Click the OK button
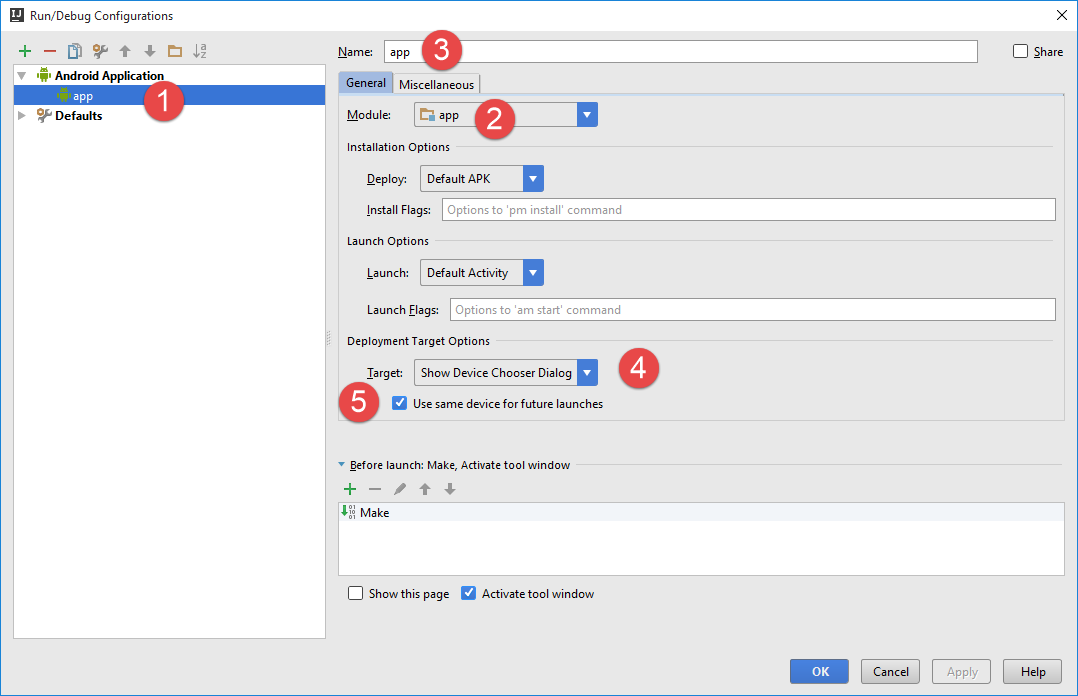Image resolution: width=1078 pixels, height=696 pixels. [x=819, y=672]
